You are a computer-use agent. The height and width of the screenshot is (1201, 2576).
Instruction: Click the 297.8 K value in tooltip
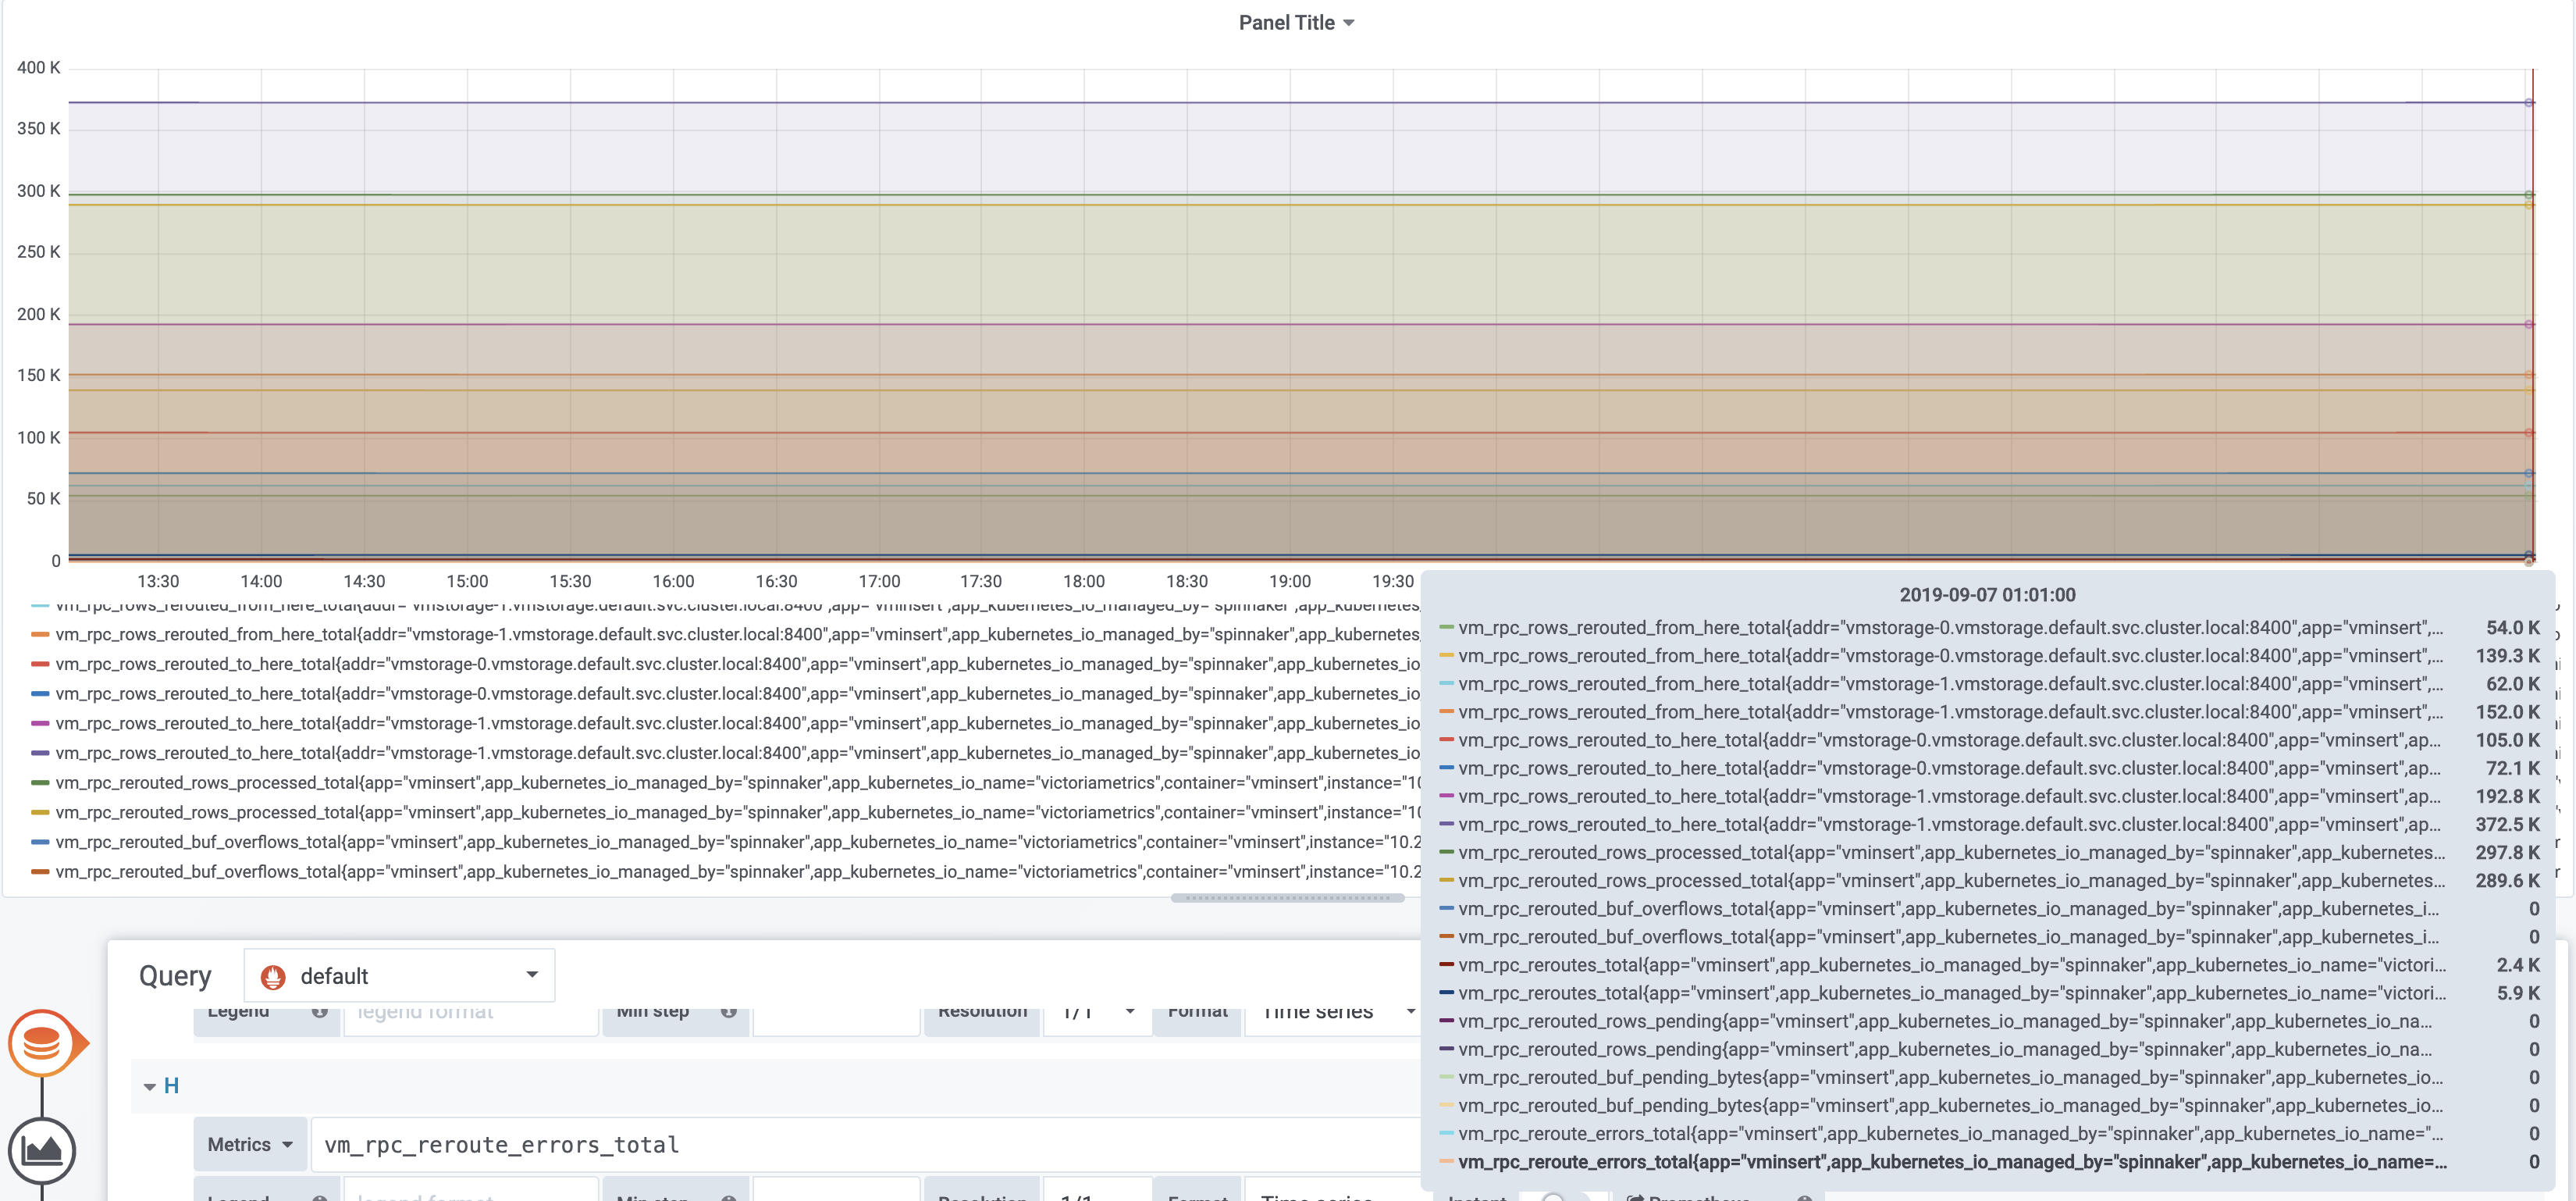[2507, 852]
